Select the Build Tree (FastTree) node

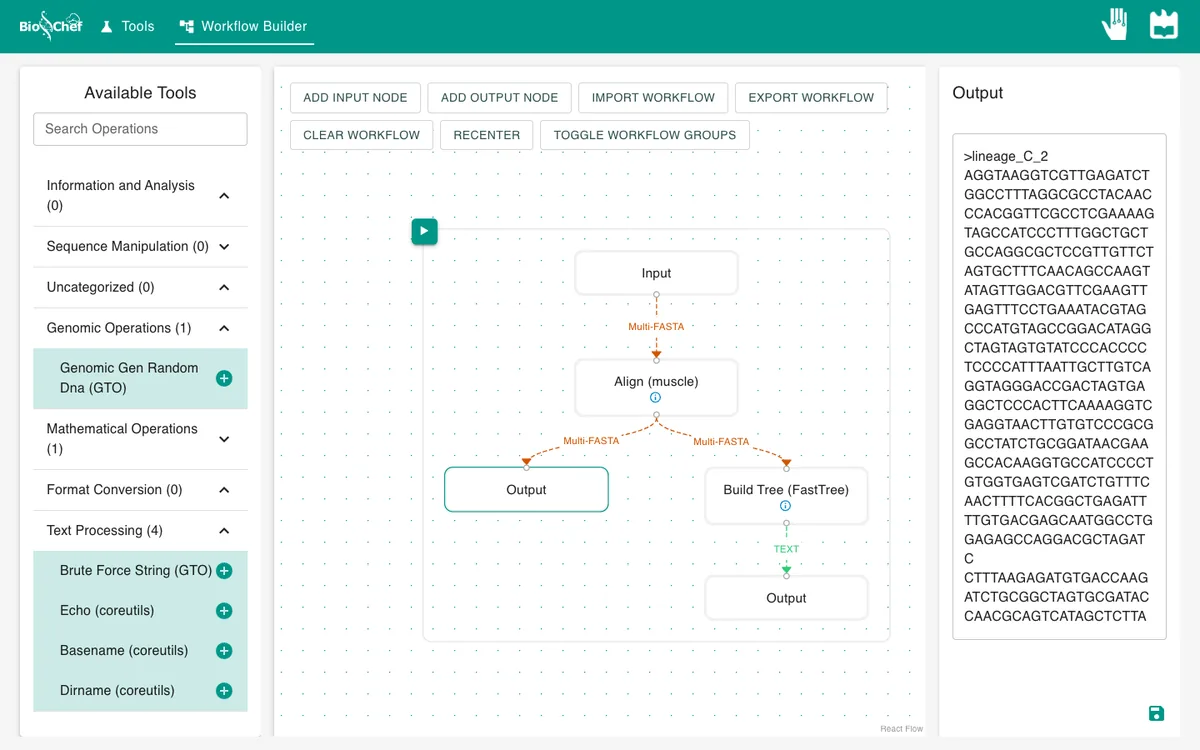786,496
